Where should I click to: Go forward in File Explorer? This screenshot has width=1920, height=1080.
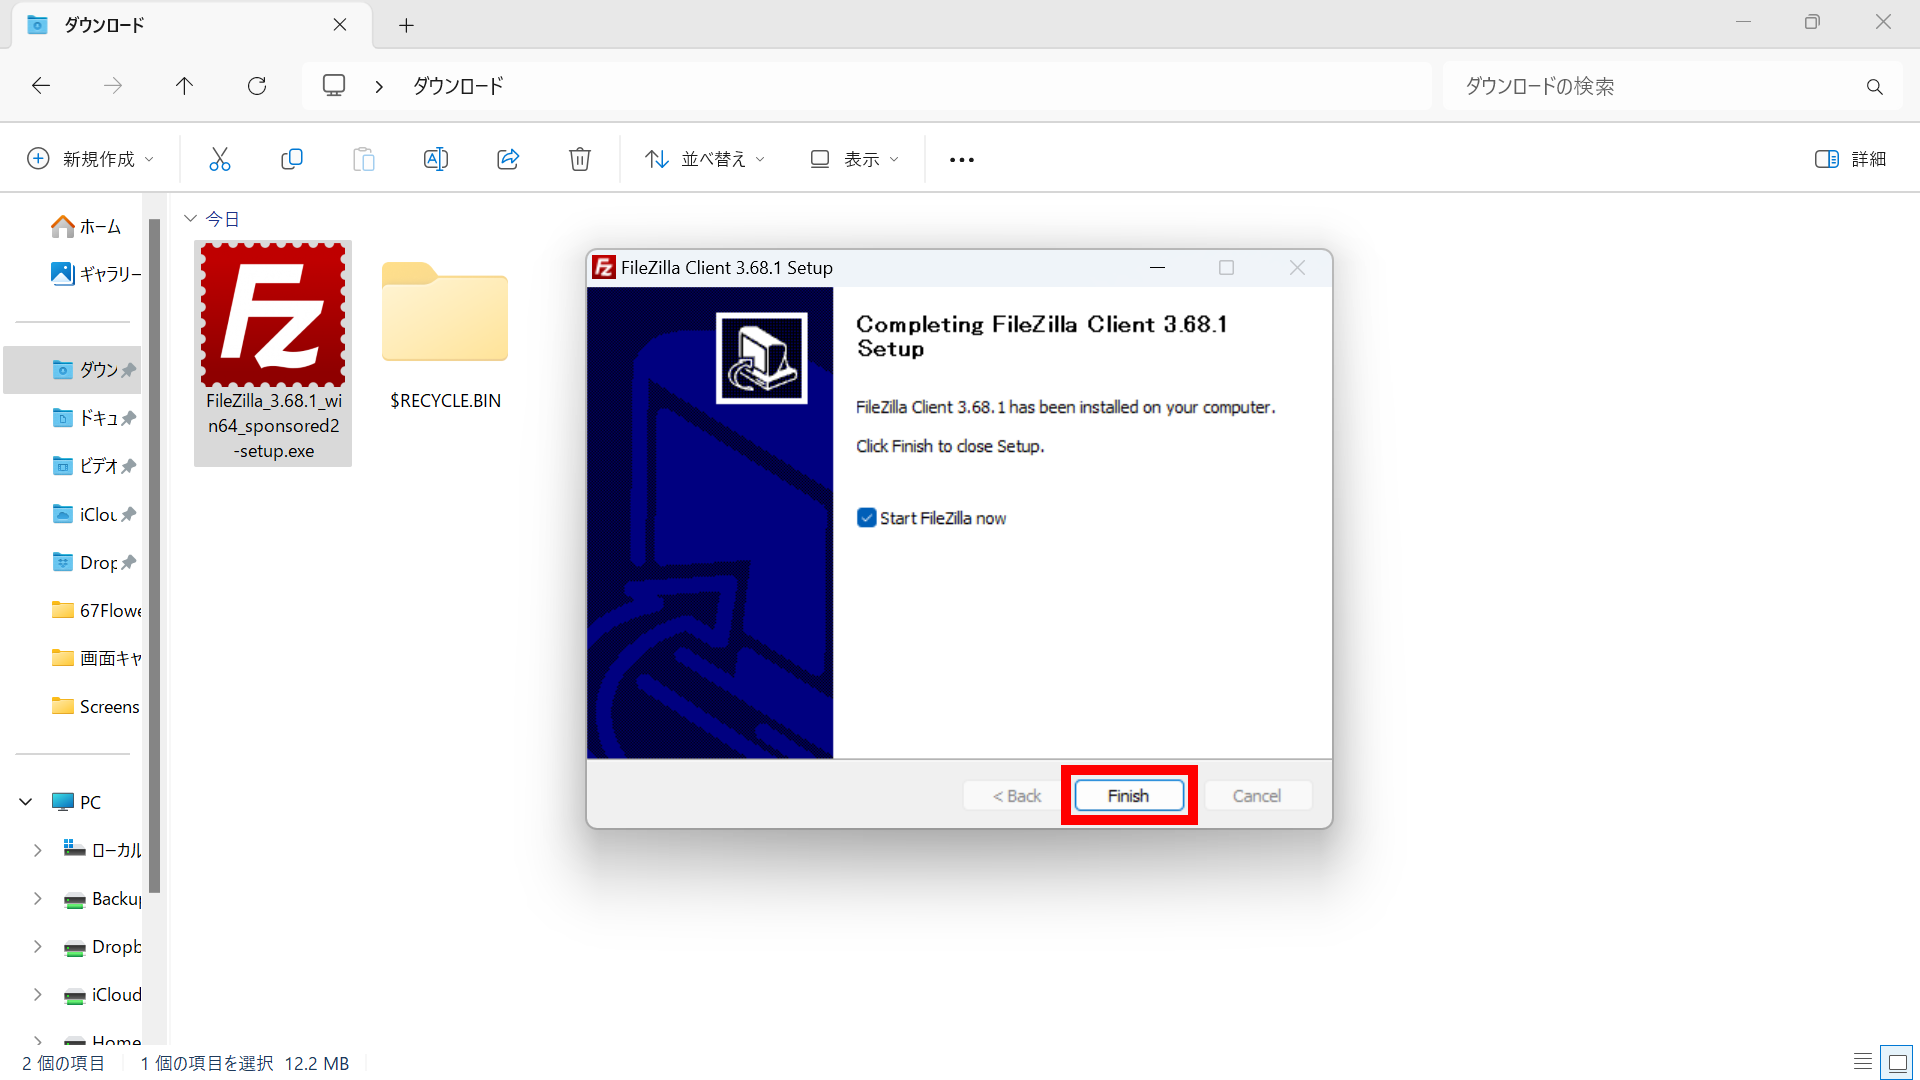coord(113,86)
